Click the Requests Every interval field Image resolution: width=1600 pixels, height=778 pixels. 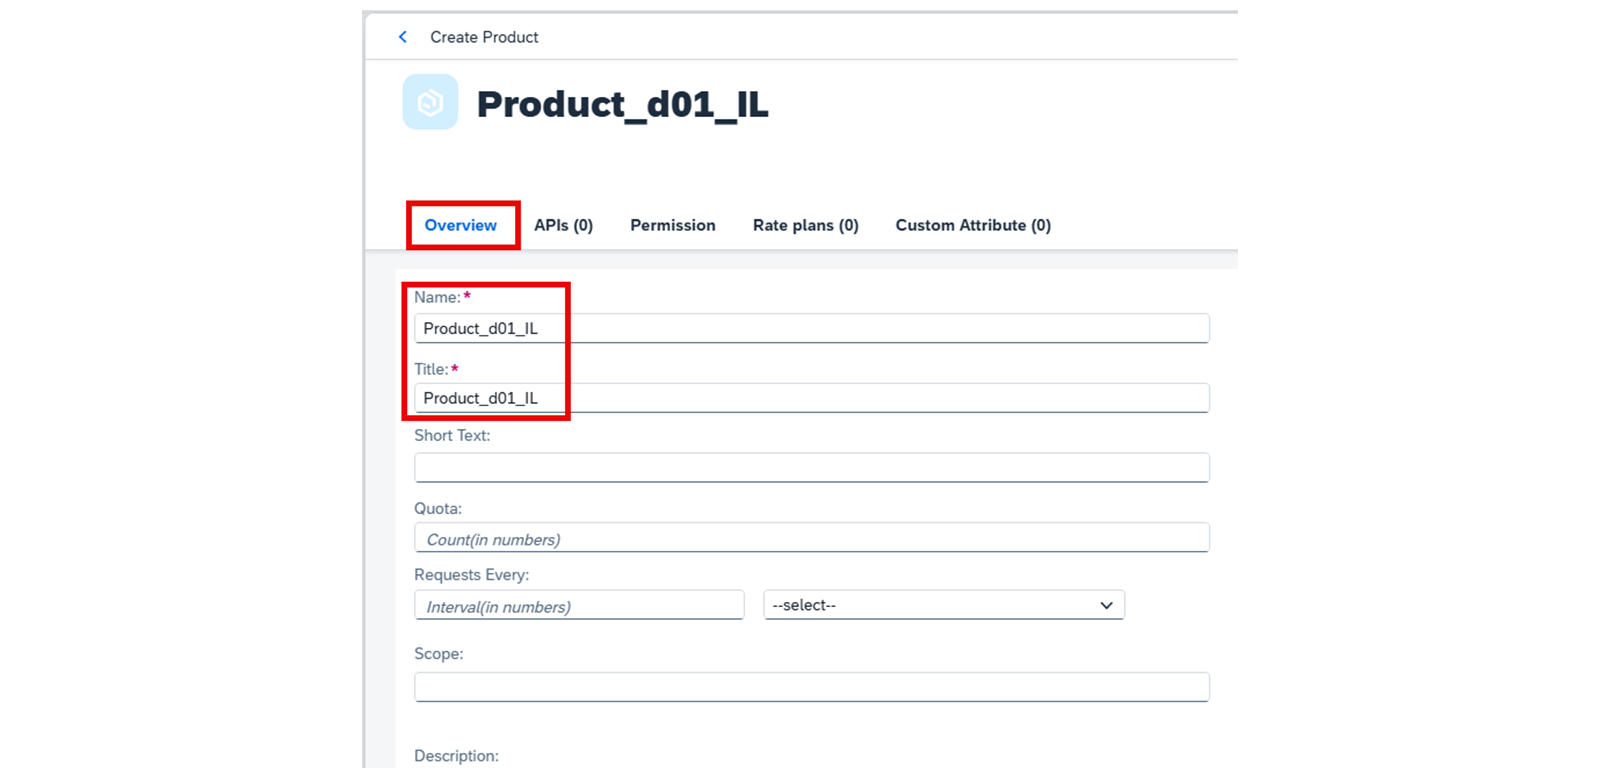[579, 605]
